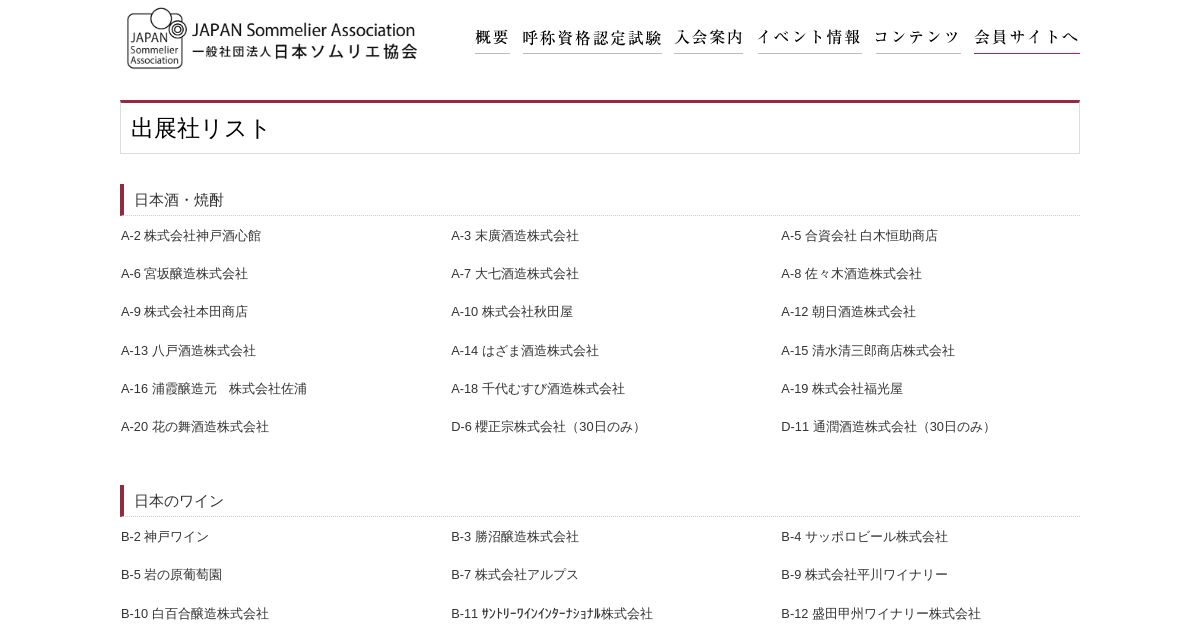Select A-19 株式会社福光屋

[x=842, y=389]
